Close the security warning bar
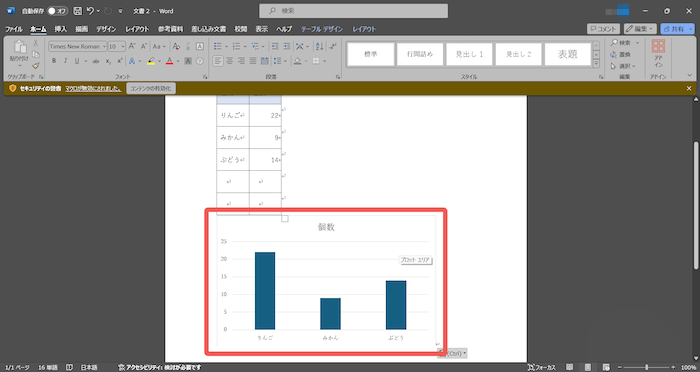This screenshot has height=372, width=700. click(689, 88)
